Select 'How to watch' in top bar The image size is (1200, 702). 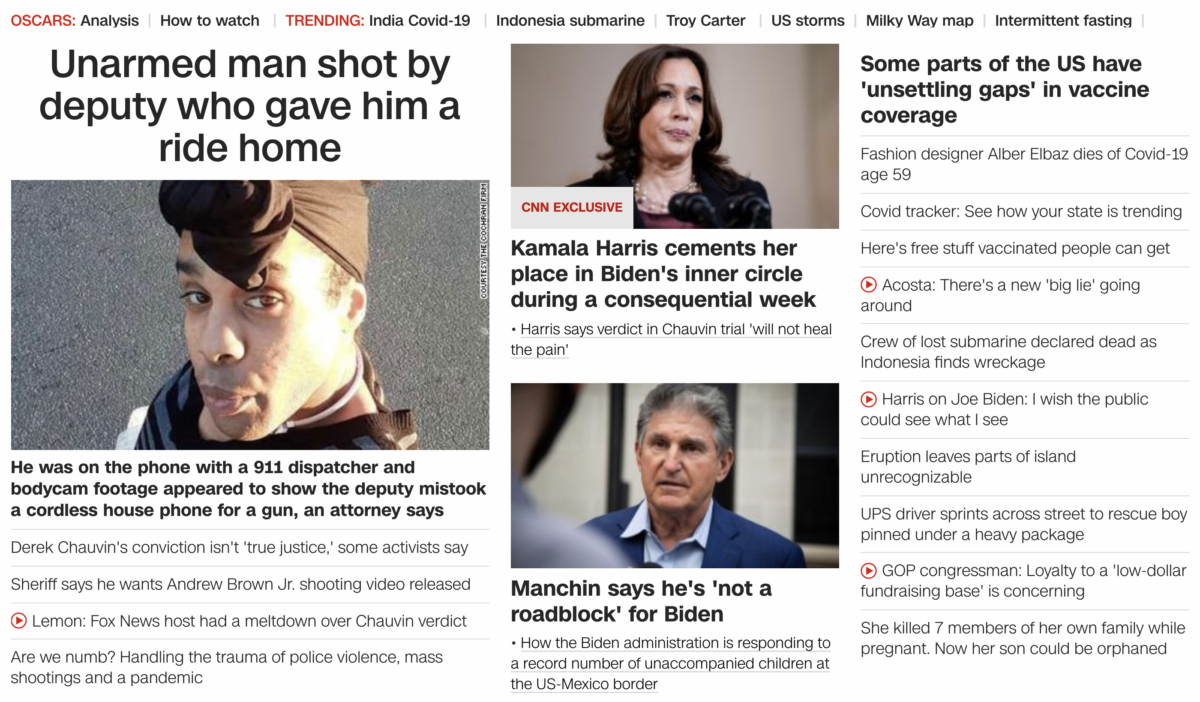click(x=210, y=20)
